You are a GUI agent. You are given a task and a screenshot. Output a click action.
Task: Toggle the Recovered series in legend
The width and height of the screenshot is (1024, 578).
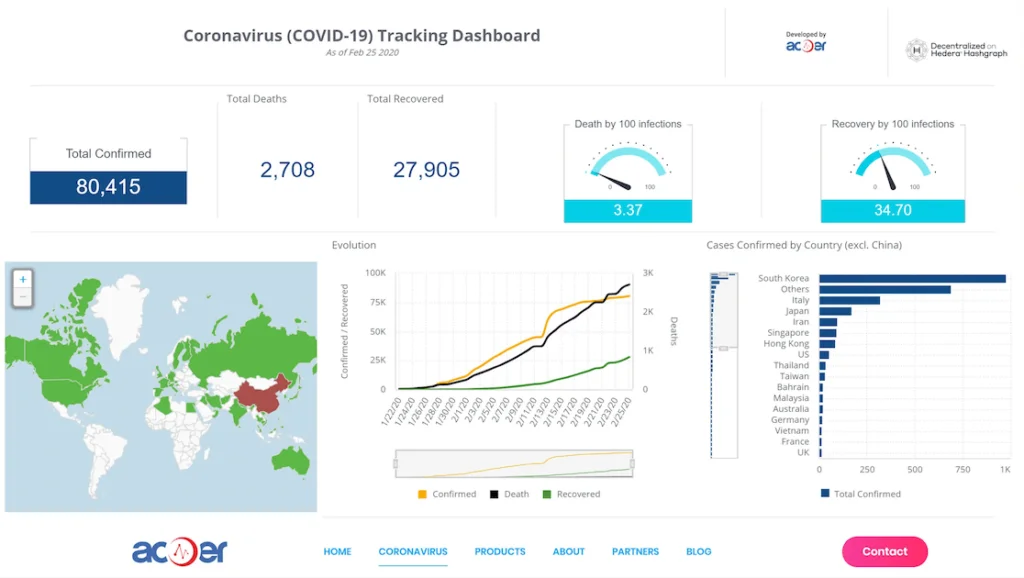571,494
